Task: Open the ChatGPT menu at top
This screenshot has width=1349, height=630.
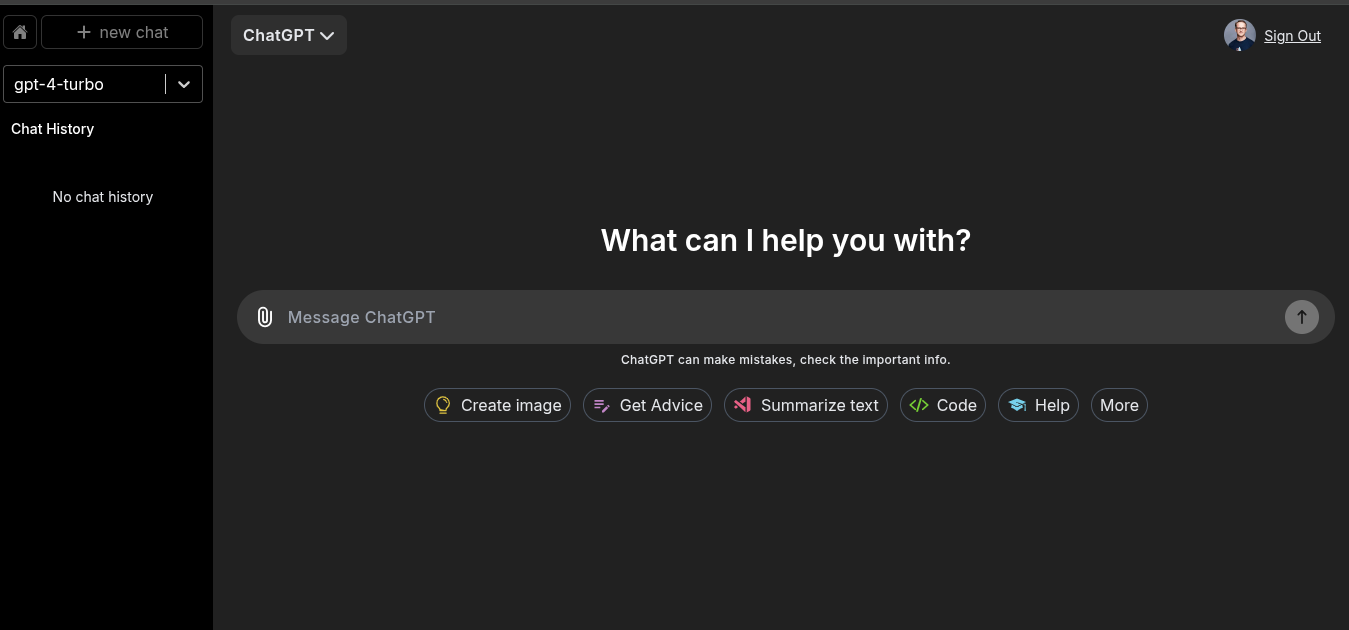Action: pos(288,35)
